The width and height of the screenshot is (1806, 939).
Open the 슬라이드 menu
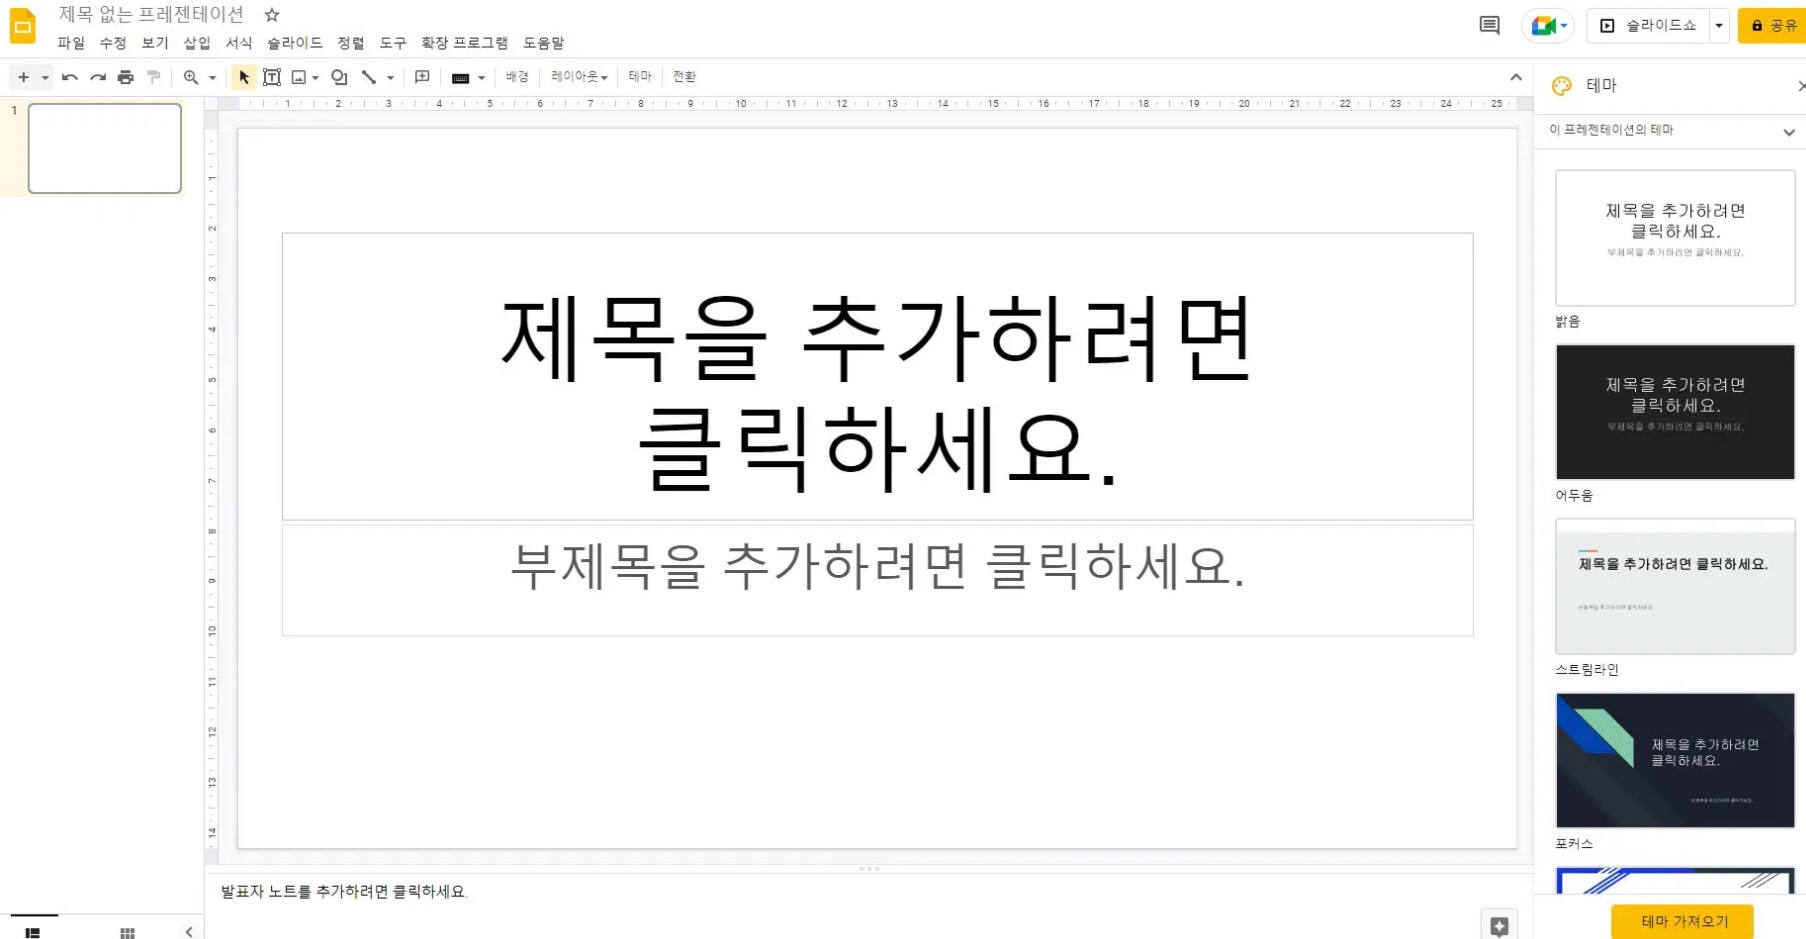[x=295, y=43]
